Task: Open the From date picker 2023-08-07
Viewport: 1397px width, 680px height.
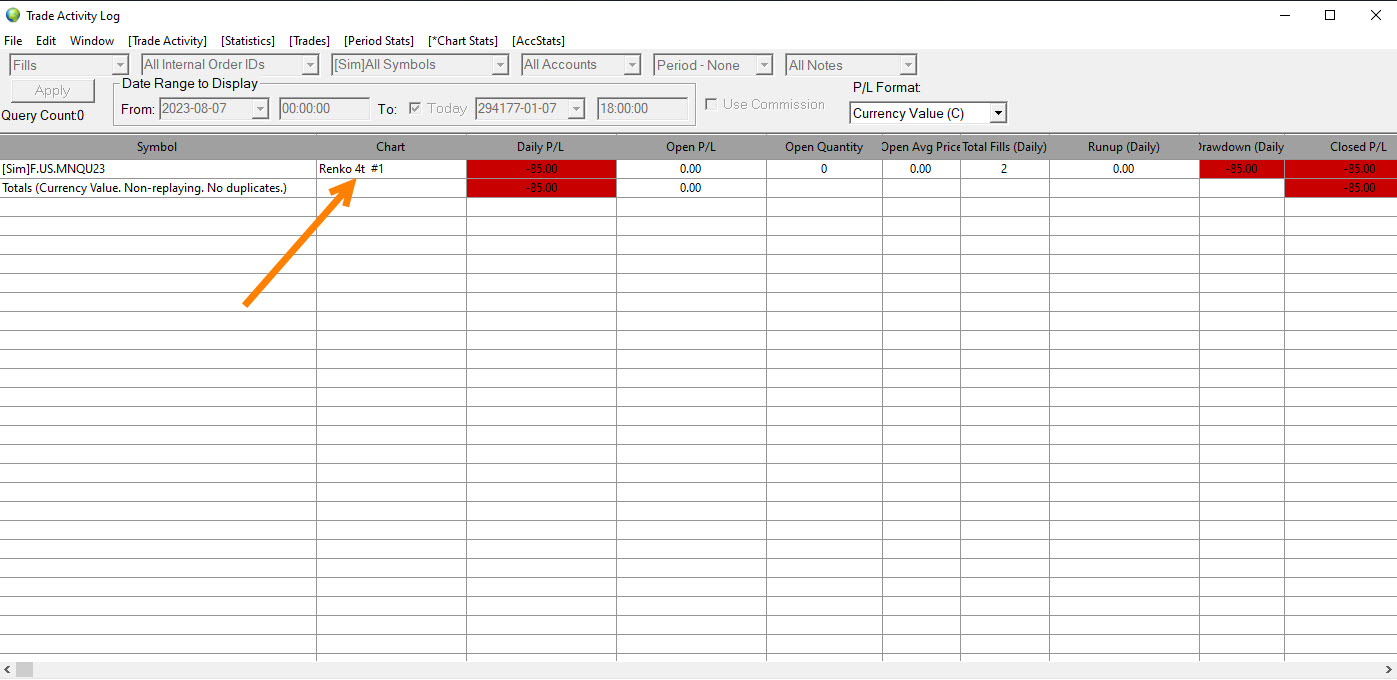Action: pyautogui.click(x=214, y=108)
